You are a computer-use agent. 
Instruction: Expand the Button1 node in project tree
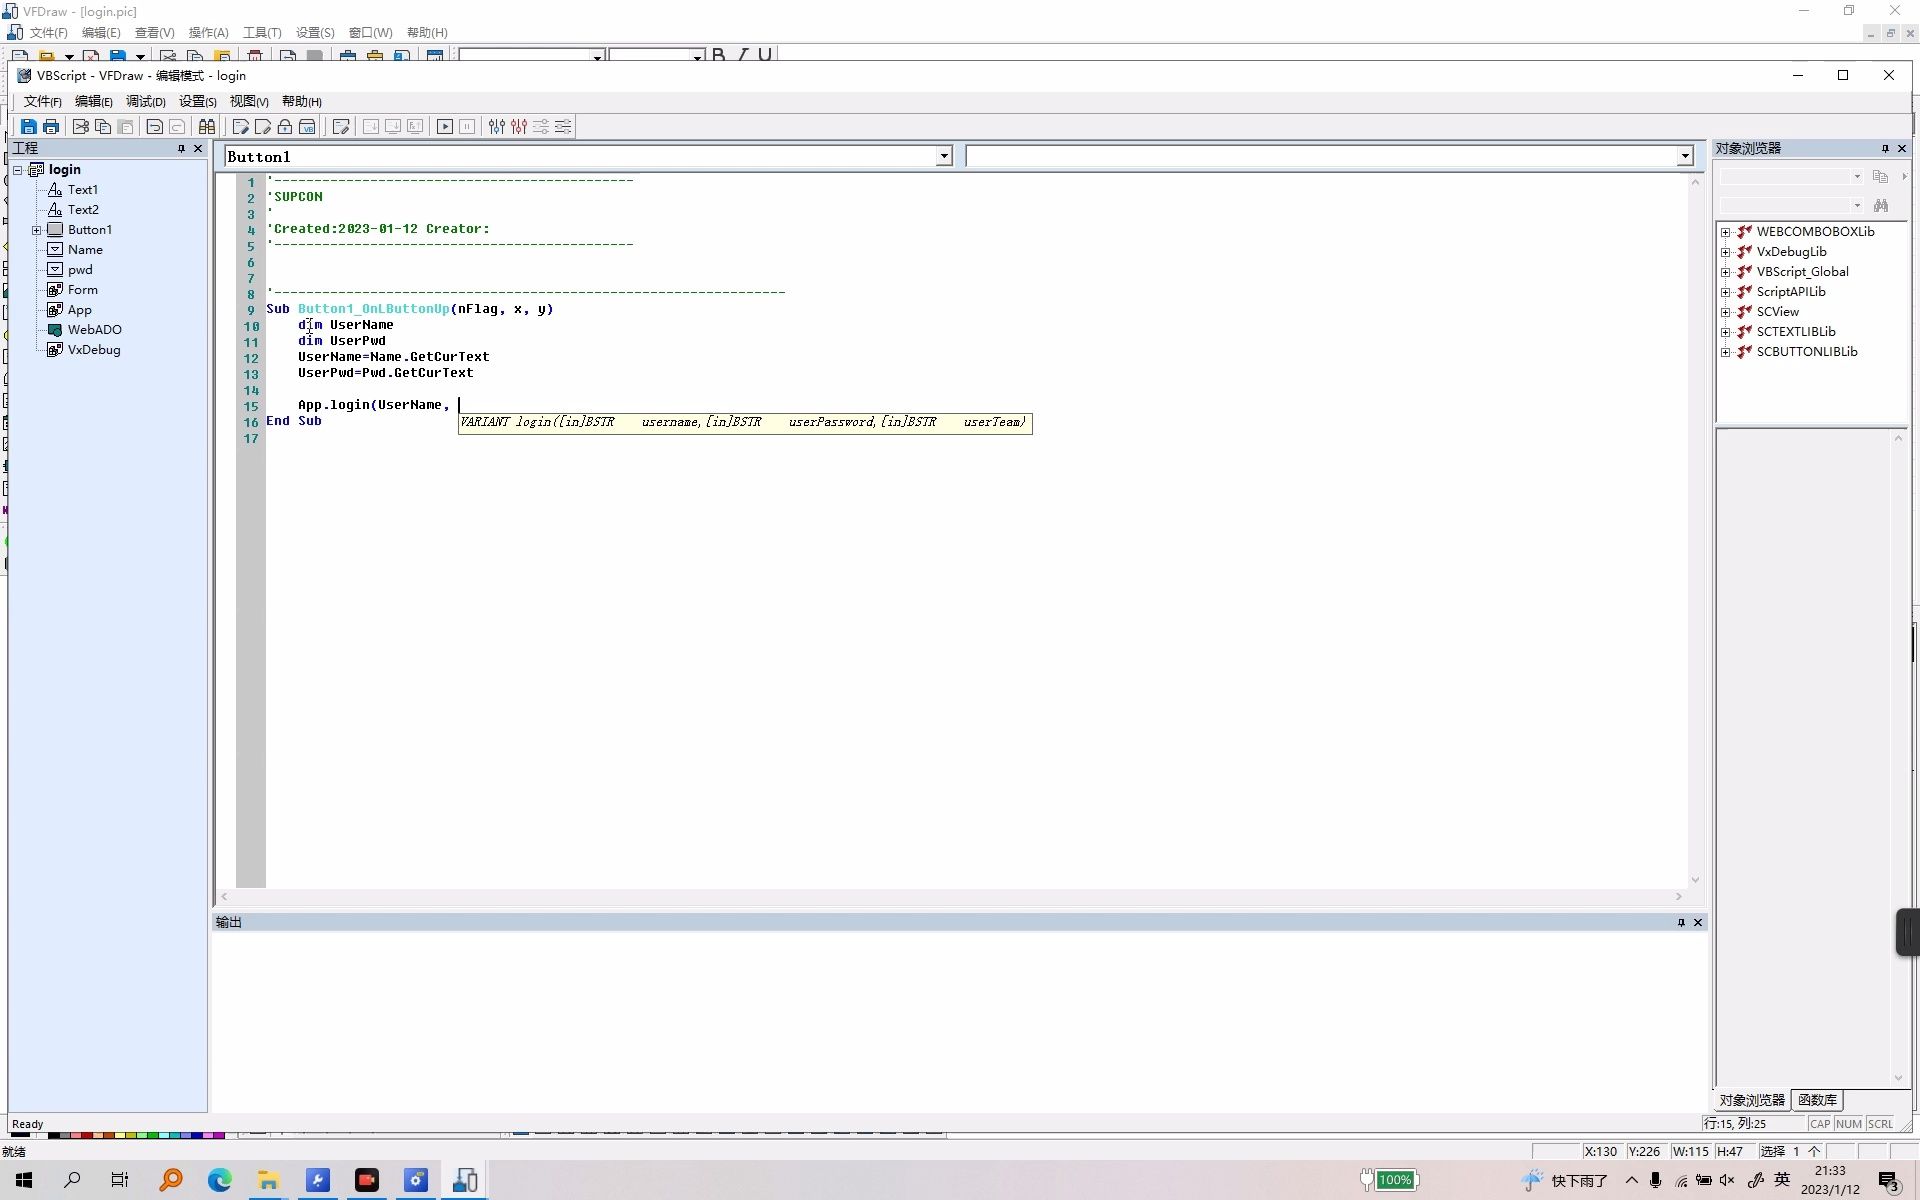coord(37,230)
